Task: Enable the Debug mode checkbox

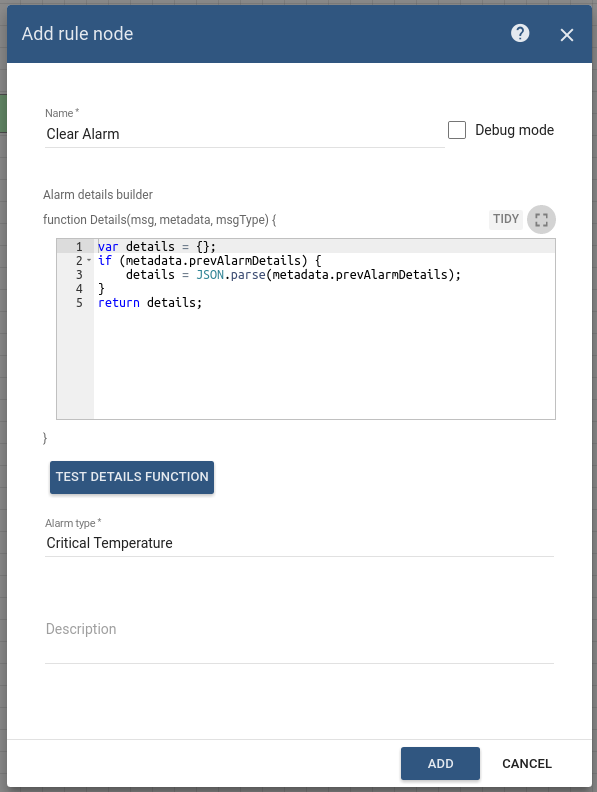Action: (457, 130)
